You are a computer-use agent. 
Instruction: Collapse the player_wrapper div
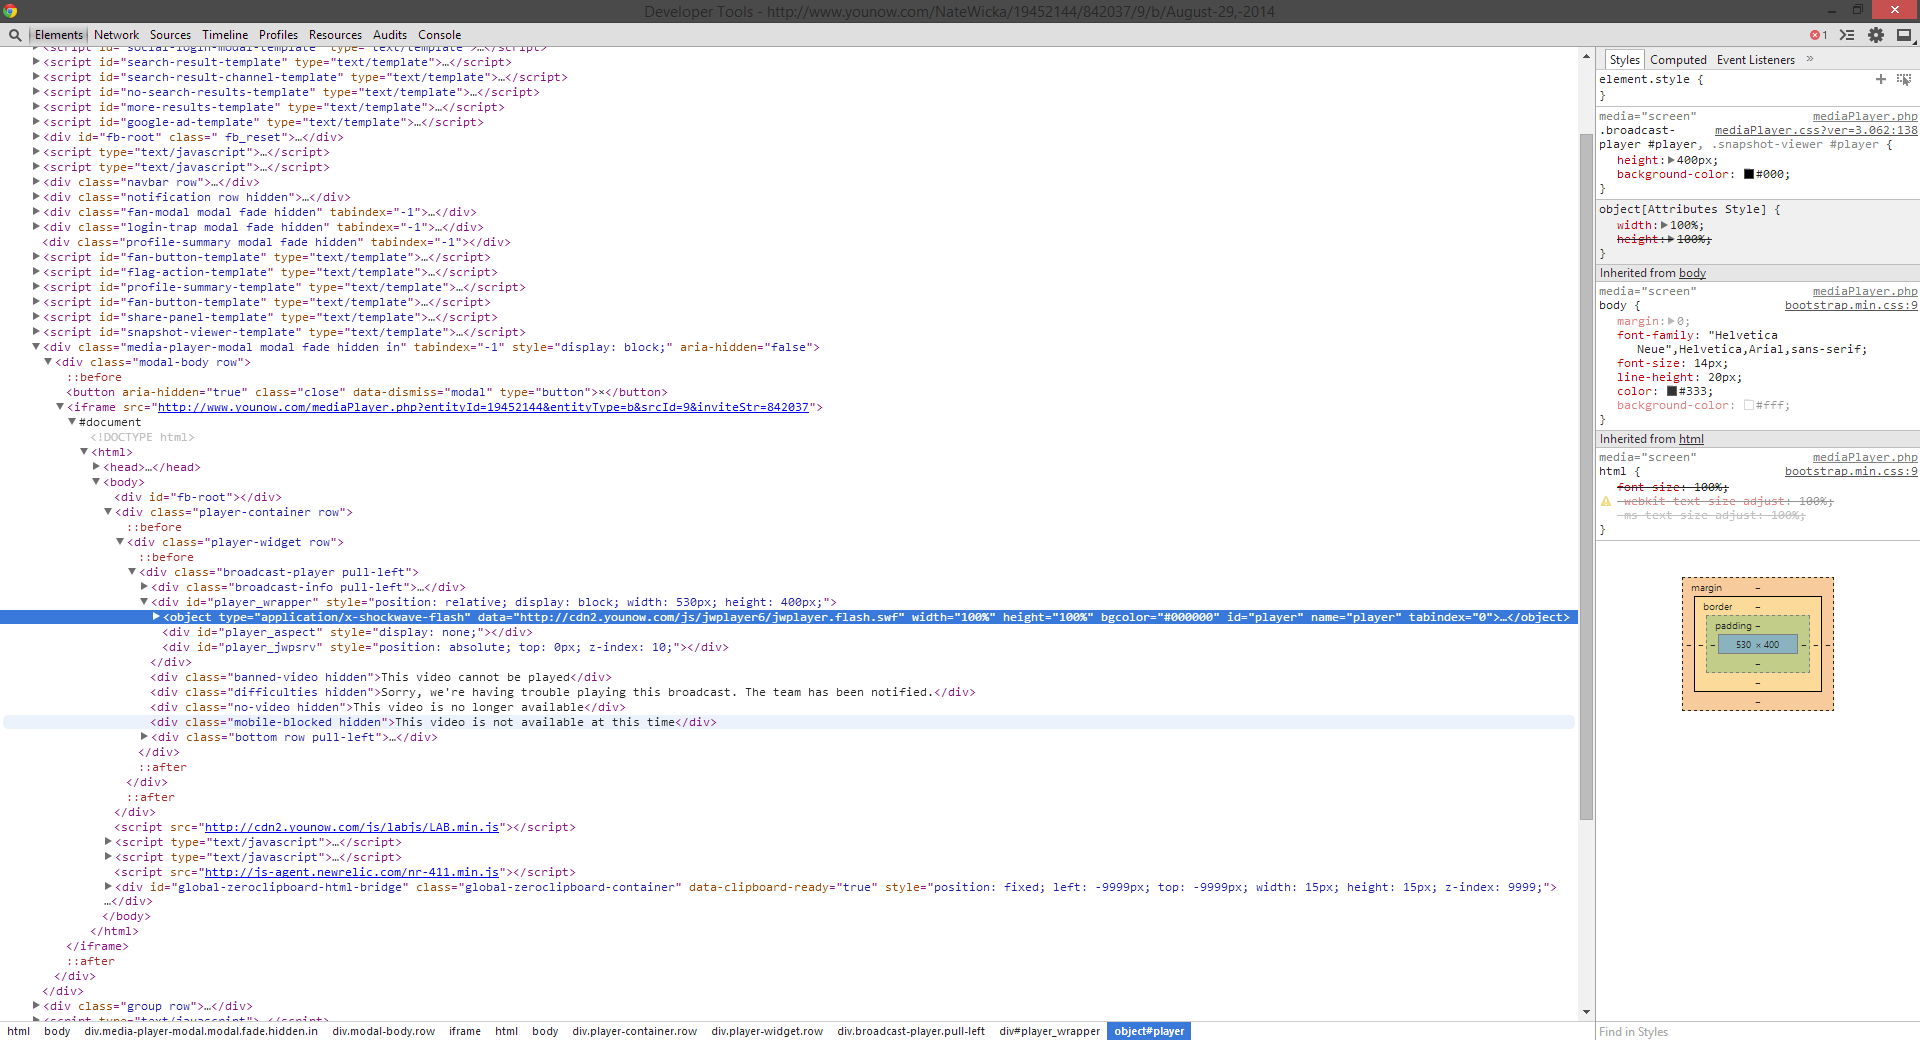click(144, 602)
